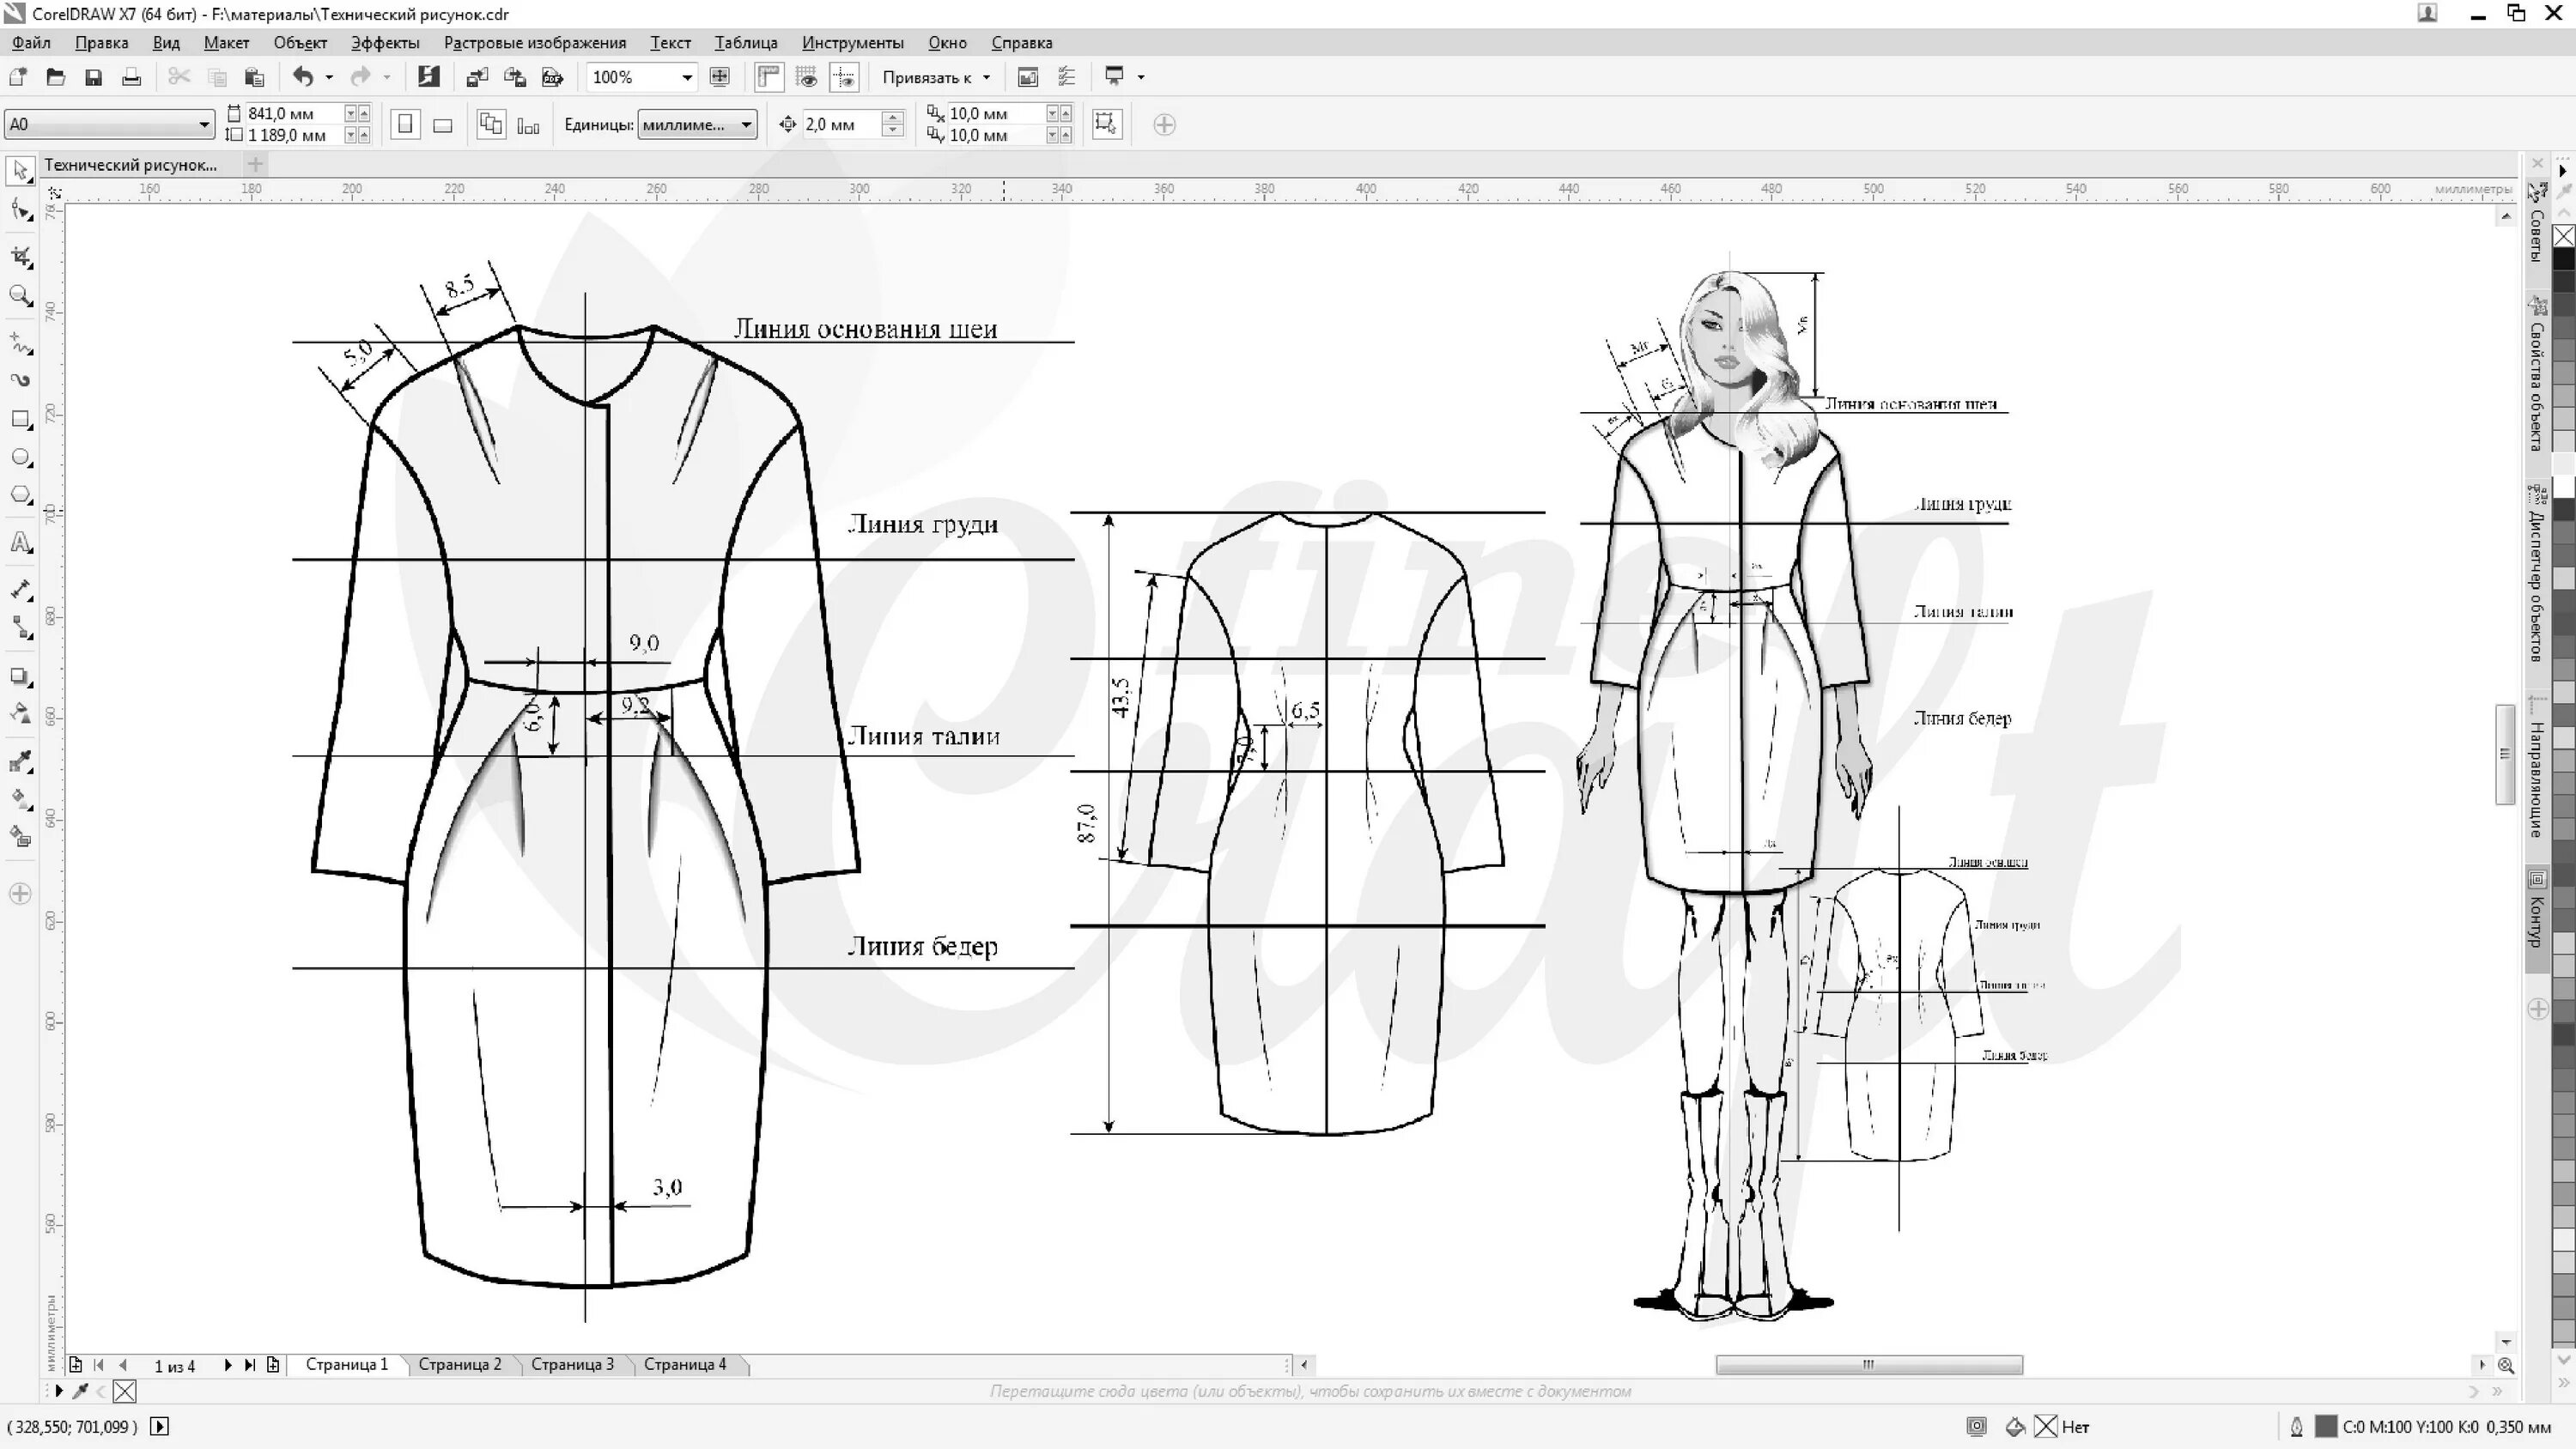Image resolution: width=2576 pixels, height=1449 pixels.
Task: Toggle the show rulers button
Action: pyautogui.click(x=768, y=77)
